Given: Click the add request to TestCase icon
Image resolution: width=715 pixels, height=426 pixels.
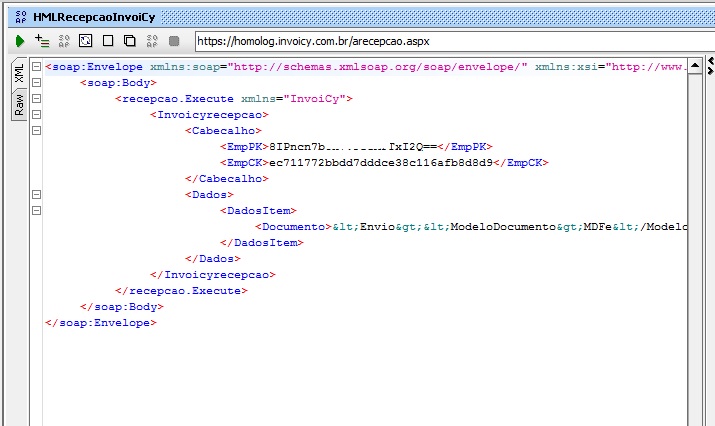Looking at the screenshot, I should [41, 41].
